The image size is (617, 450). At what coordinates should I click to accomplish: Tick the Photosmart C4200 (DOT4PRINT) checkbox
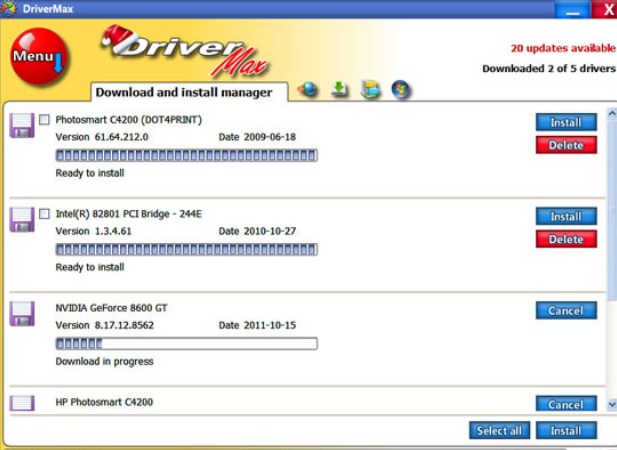[44, 120]
